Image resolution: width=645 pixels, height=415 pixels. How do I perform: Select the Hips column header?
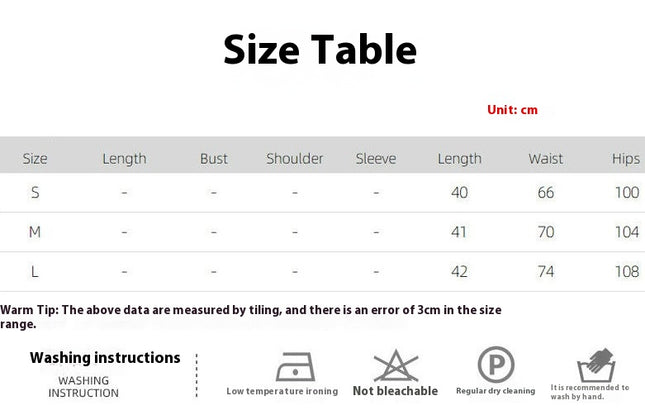point(626,159)
